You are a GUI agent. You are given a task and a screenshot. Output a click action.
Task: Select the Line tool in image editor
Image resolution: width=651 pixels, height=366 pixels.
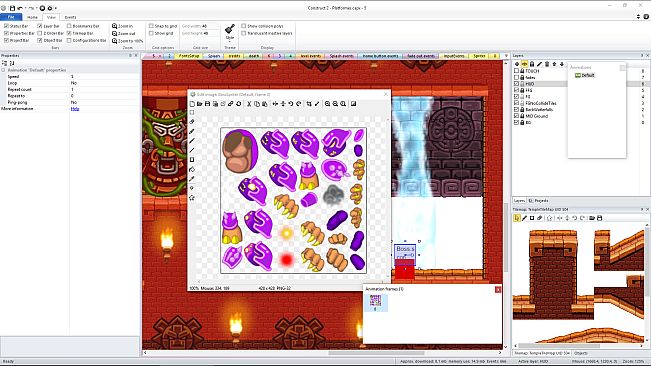coord(192,151)
